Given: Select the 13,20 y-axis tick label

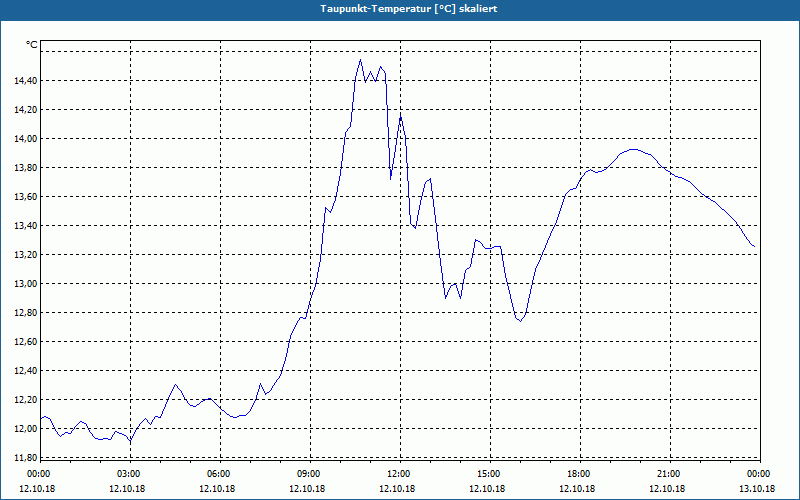Looking at the screenshot, I should (x=26, y=255).
